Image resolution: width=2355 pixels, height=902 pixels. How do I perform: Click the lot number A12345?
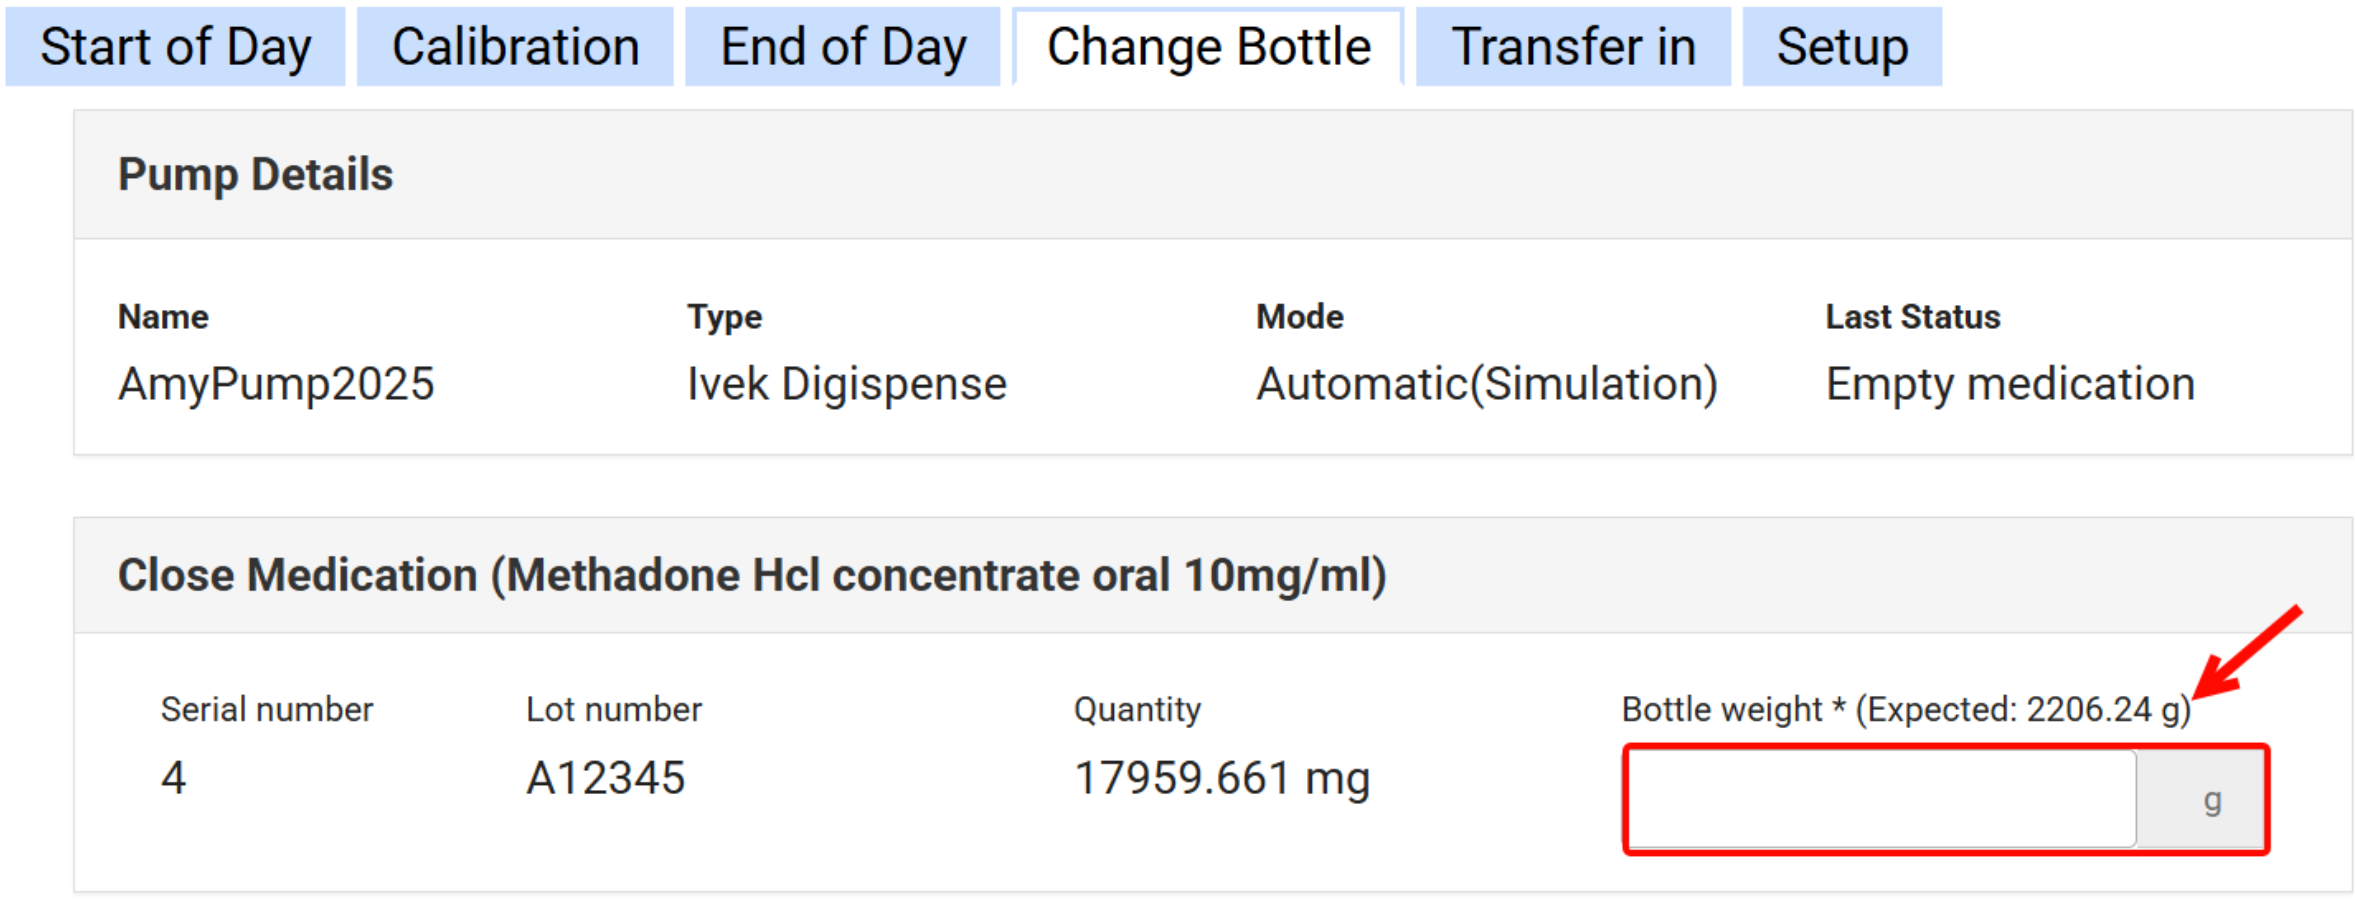[x=606, y=778]
